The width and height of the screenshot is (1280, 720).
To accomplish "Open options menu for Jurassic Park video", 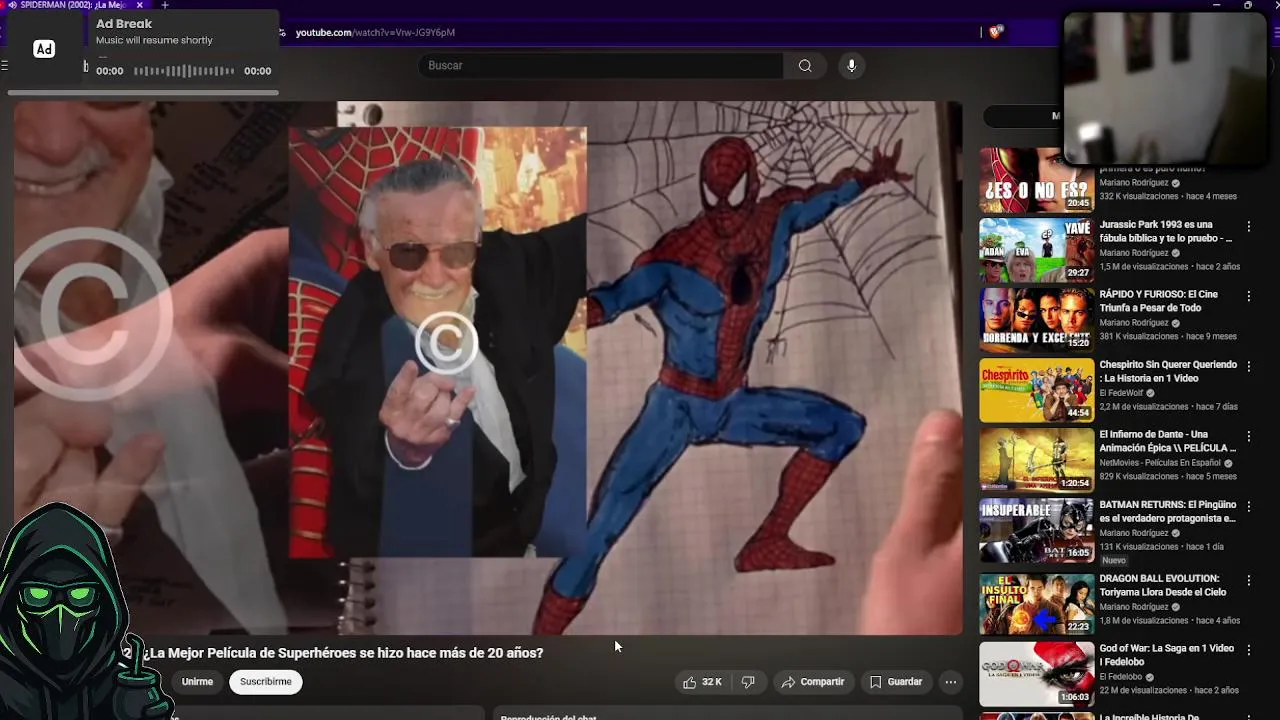I will coord(1248,227).
